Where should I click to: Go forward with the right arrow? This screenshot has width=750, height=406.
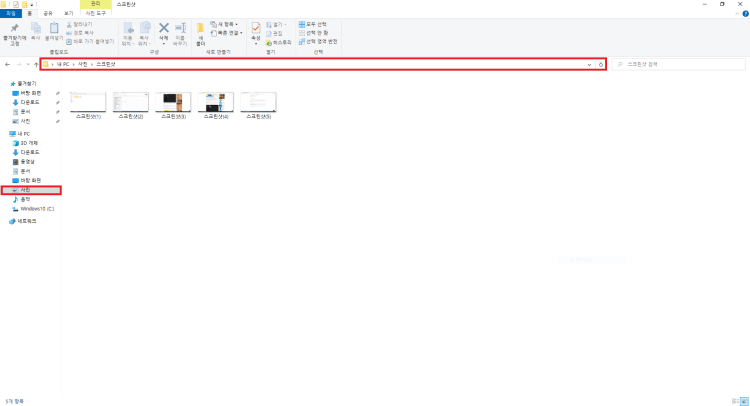[19, 64]
